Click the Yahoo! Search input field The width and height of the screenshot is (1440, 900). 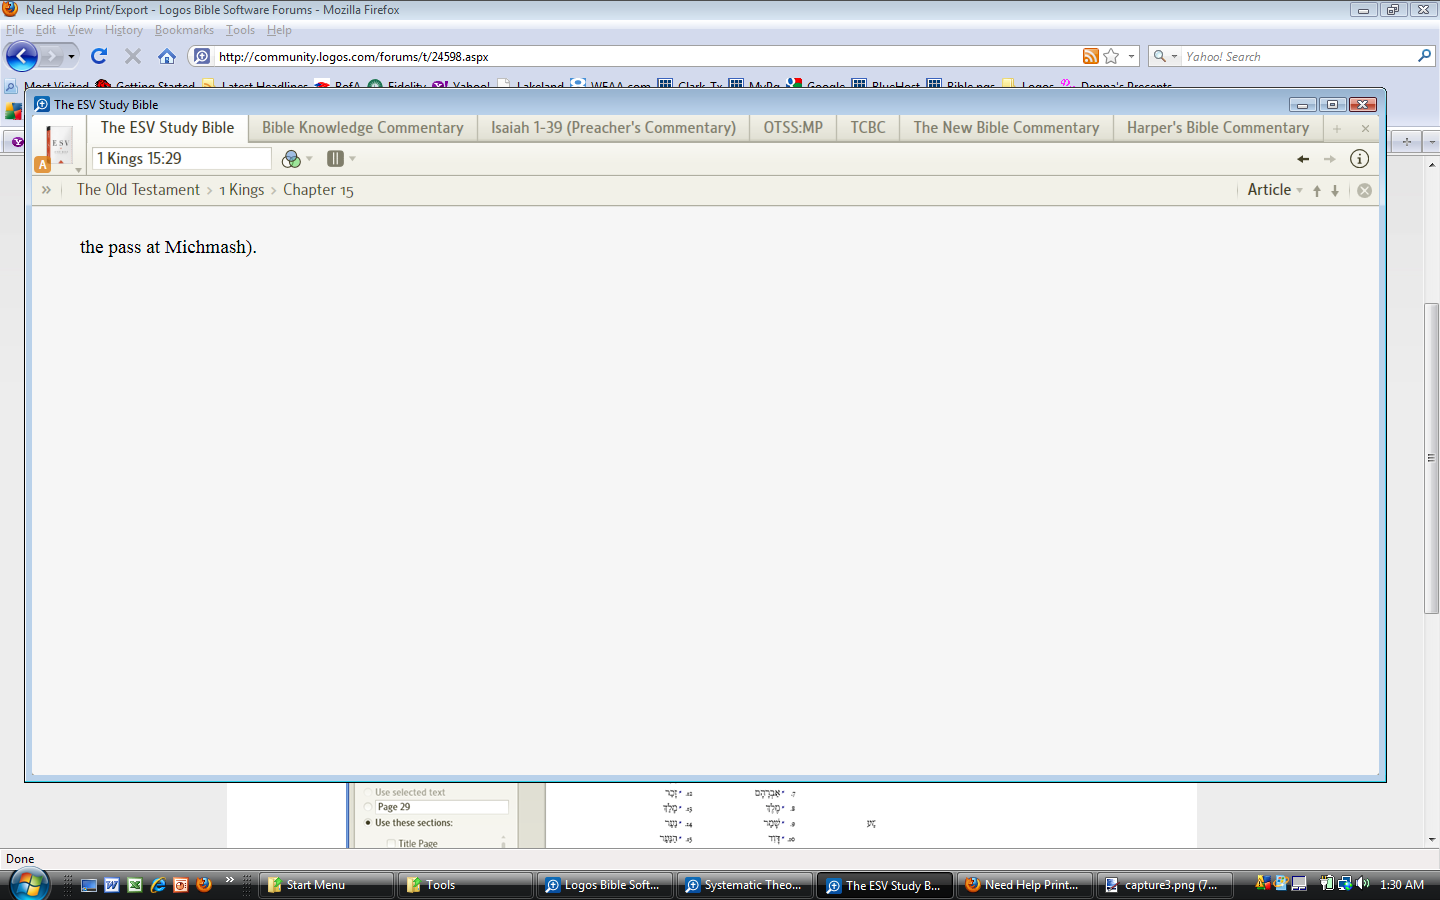click(1298, 57)
